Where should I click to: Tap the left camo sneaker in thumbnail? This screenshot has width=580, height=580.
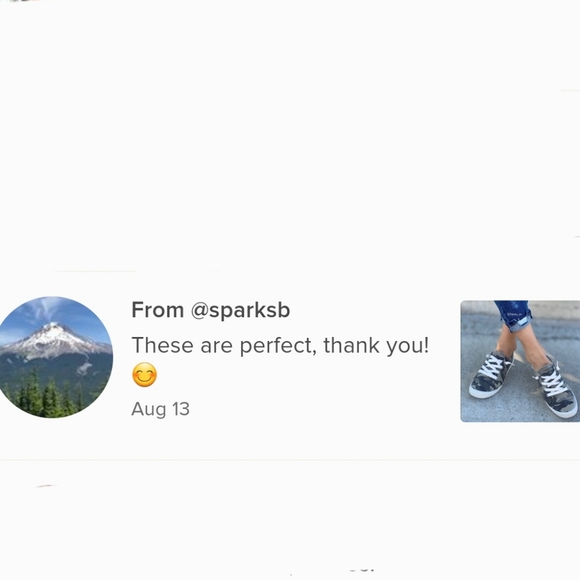click(x=491, y=374)
